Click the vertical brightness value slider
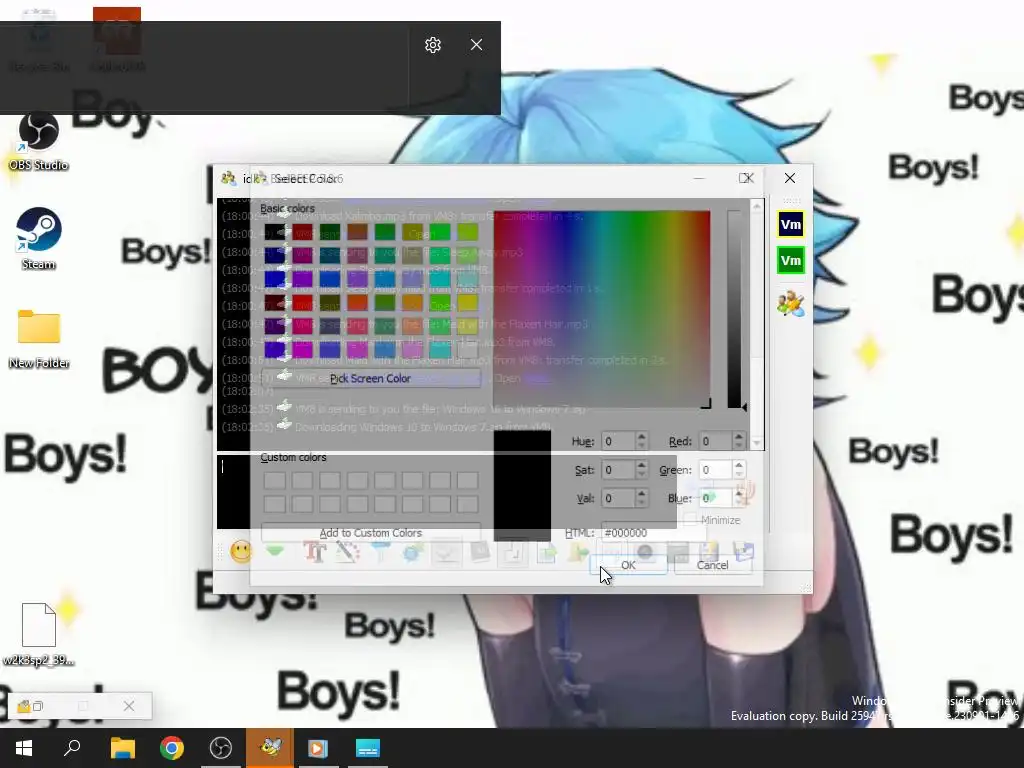This screenshot has height=768, width=1024. click(734, 309)
